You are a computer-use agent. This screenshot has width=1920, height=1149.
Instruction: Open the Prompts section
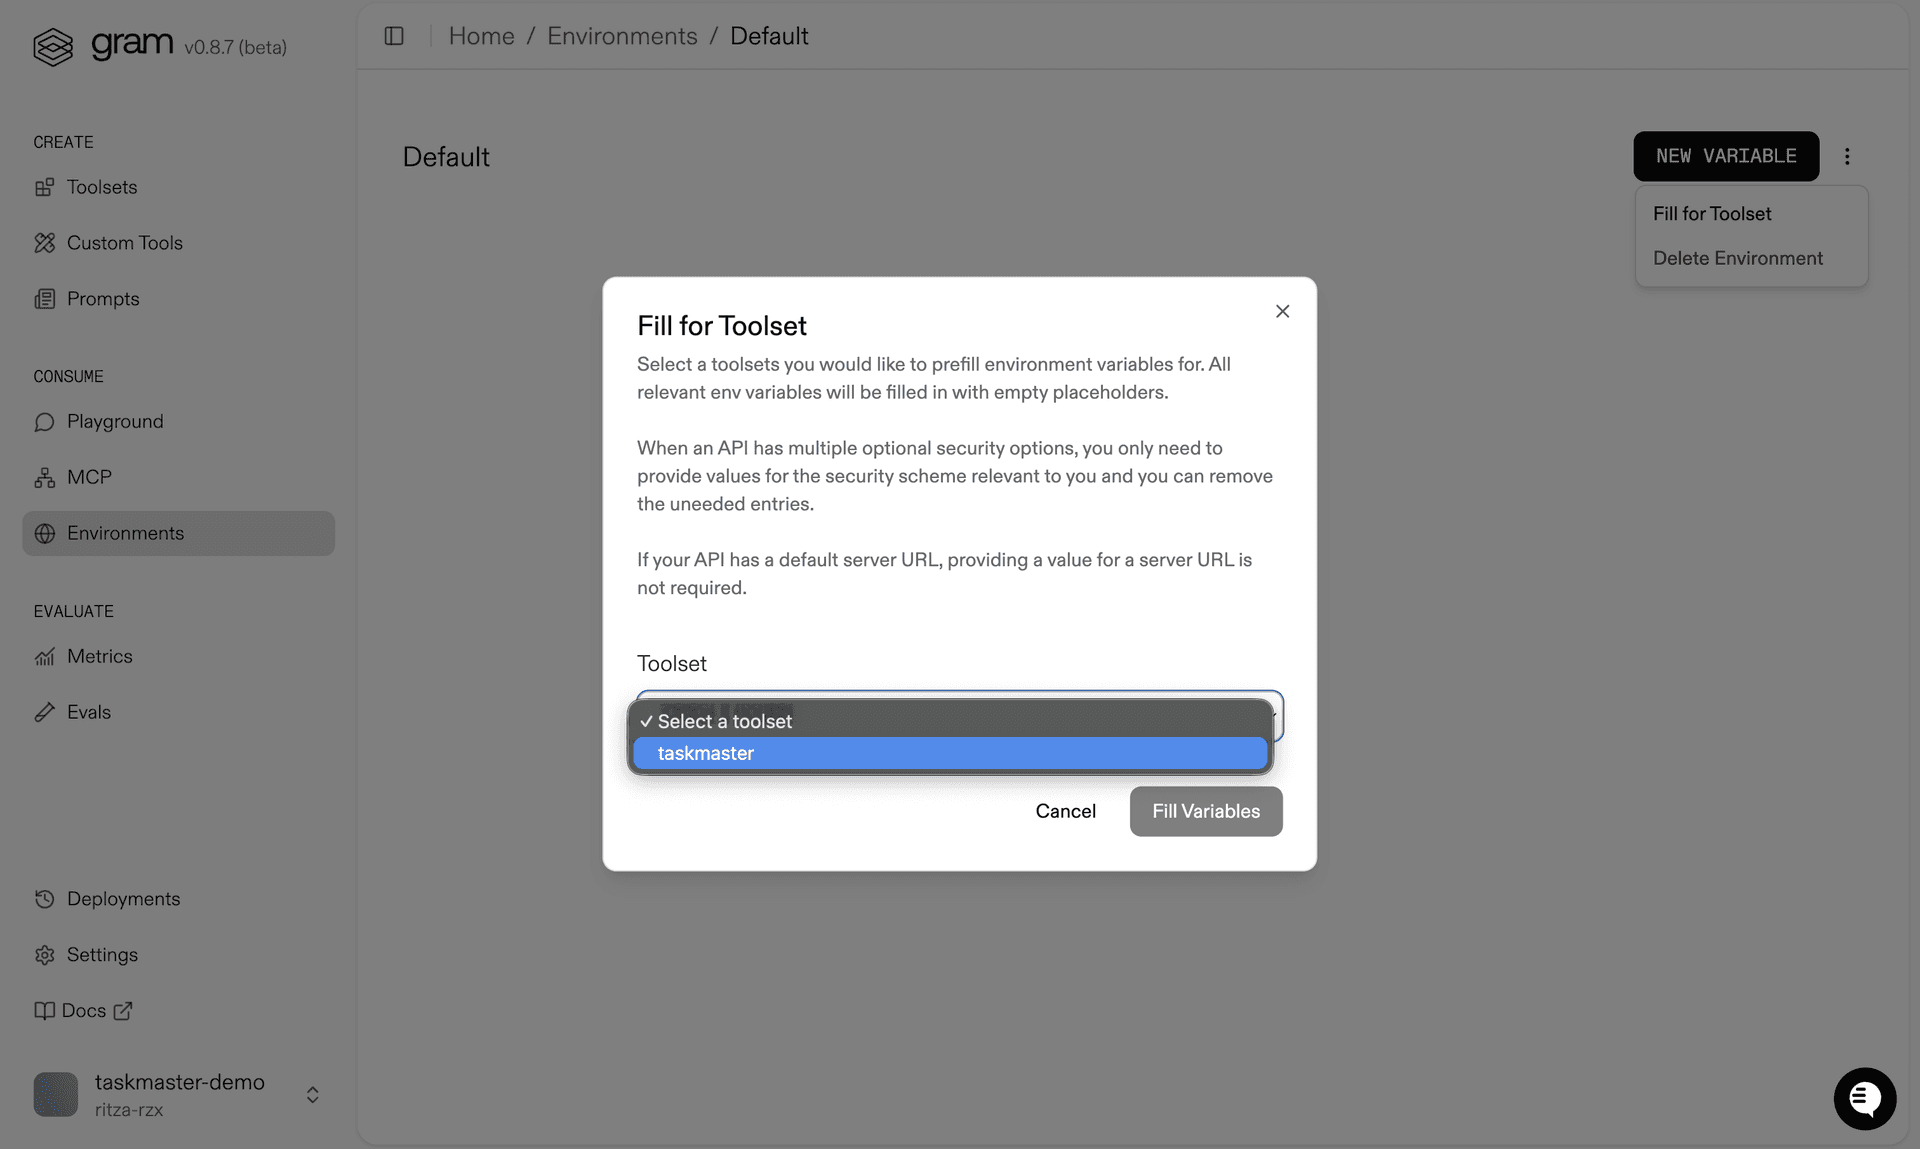coord(103,298)
